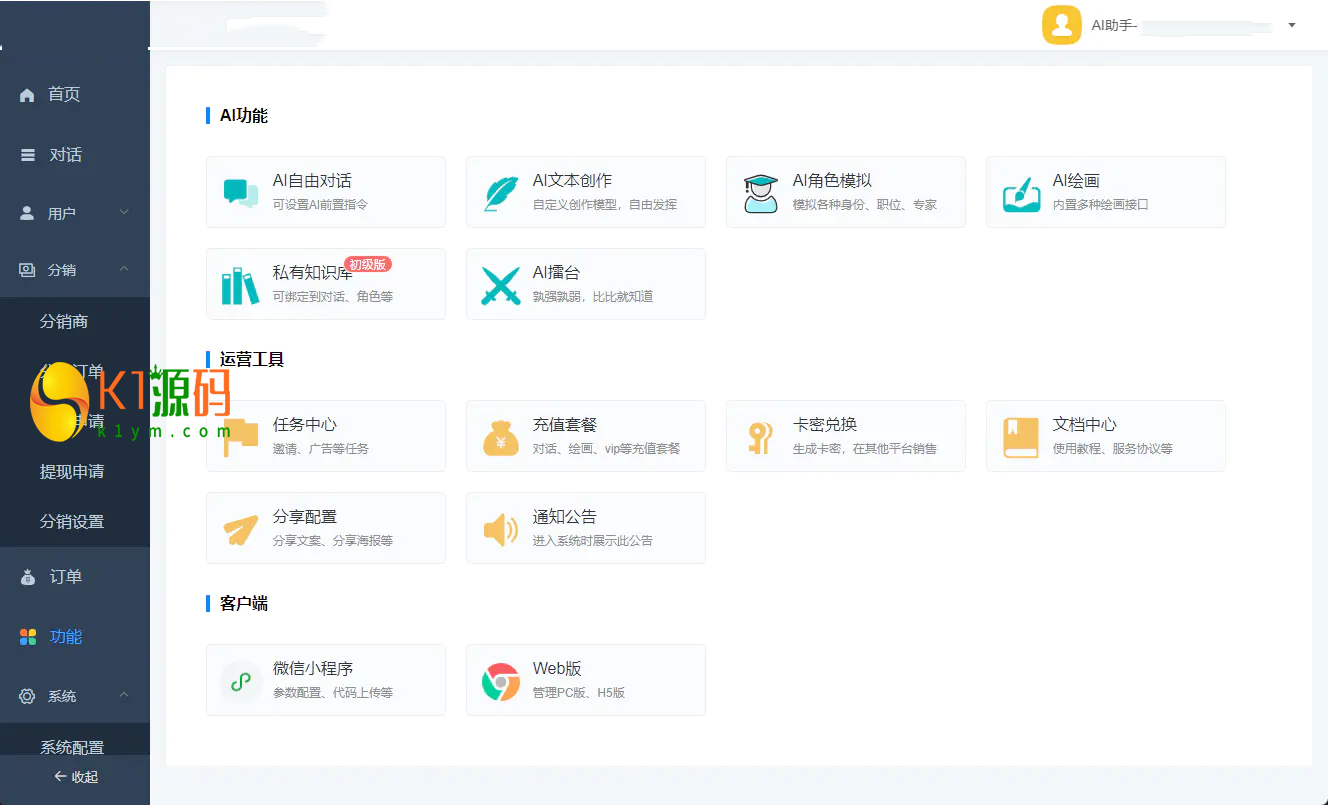Viewport: 1328px width, 805px height.
Task: Expand the 用户 sidebar menu
Action: click(74, 213)
